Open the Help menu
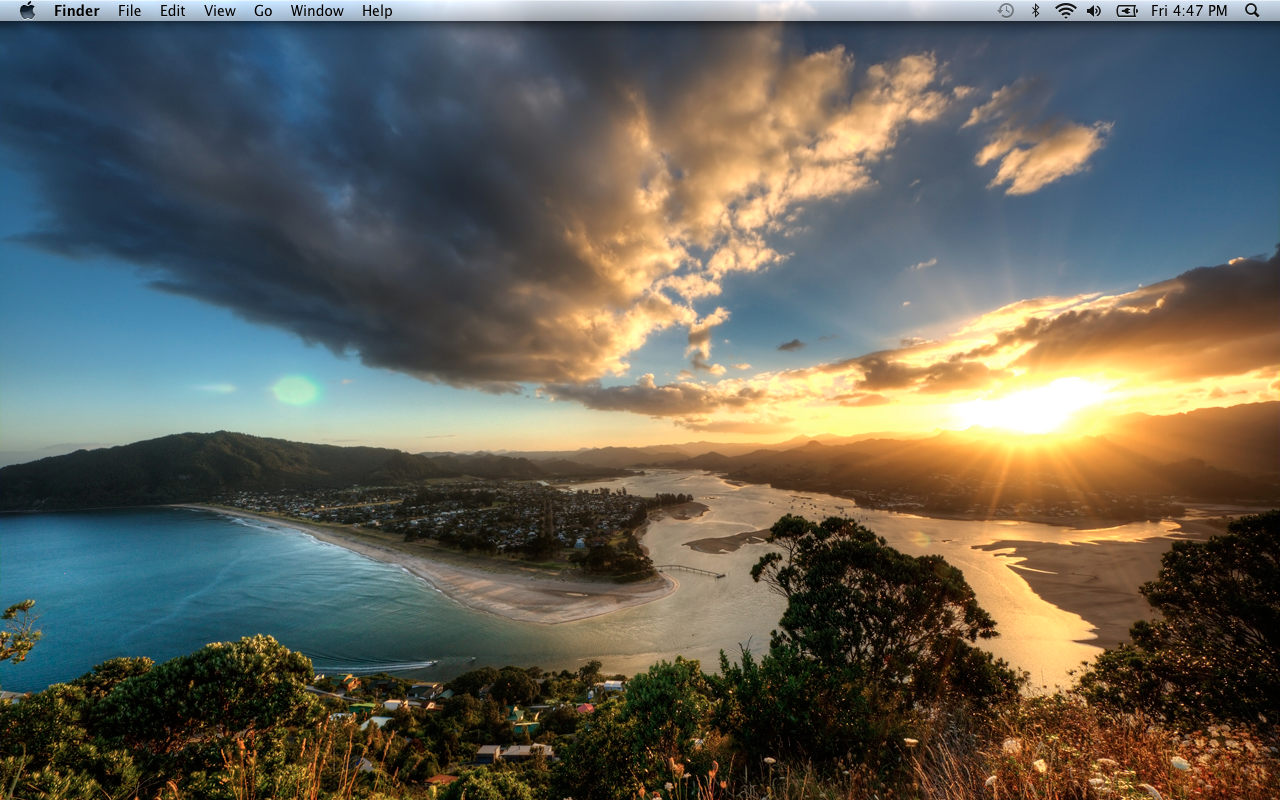Viewport: 1280px width, 800px height. 377,11
